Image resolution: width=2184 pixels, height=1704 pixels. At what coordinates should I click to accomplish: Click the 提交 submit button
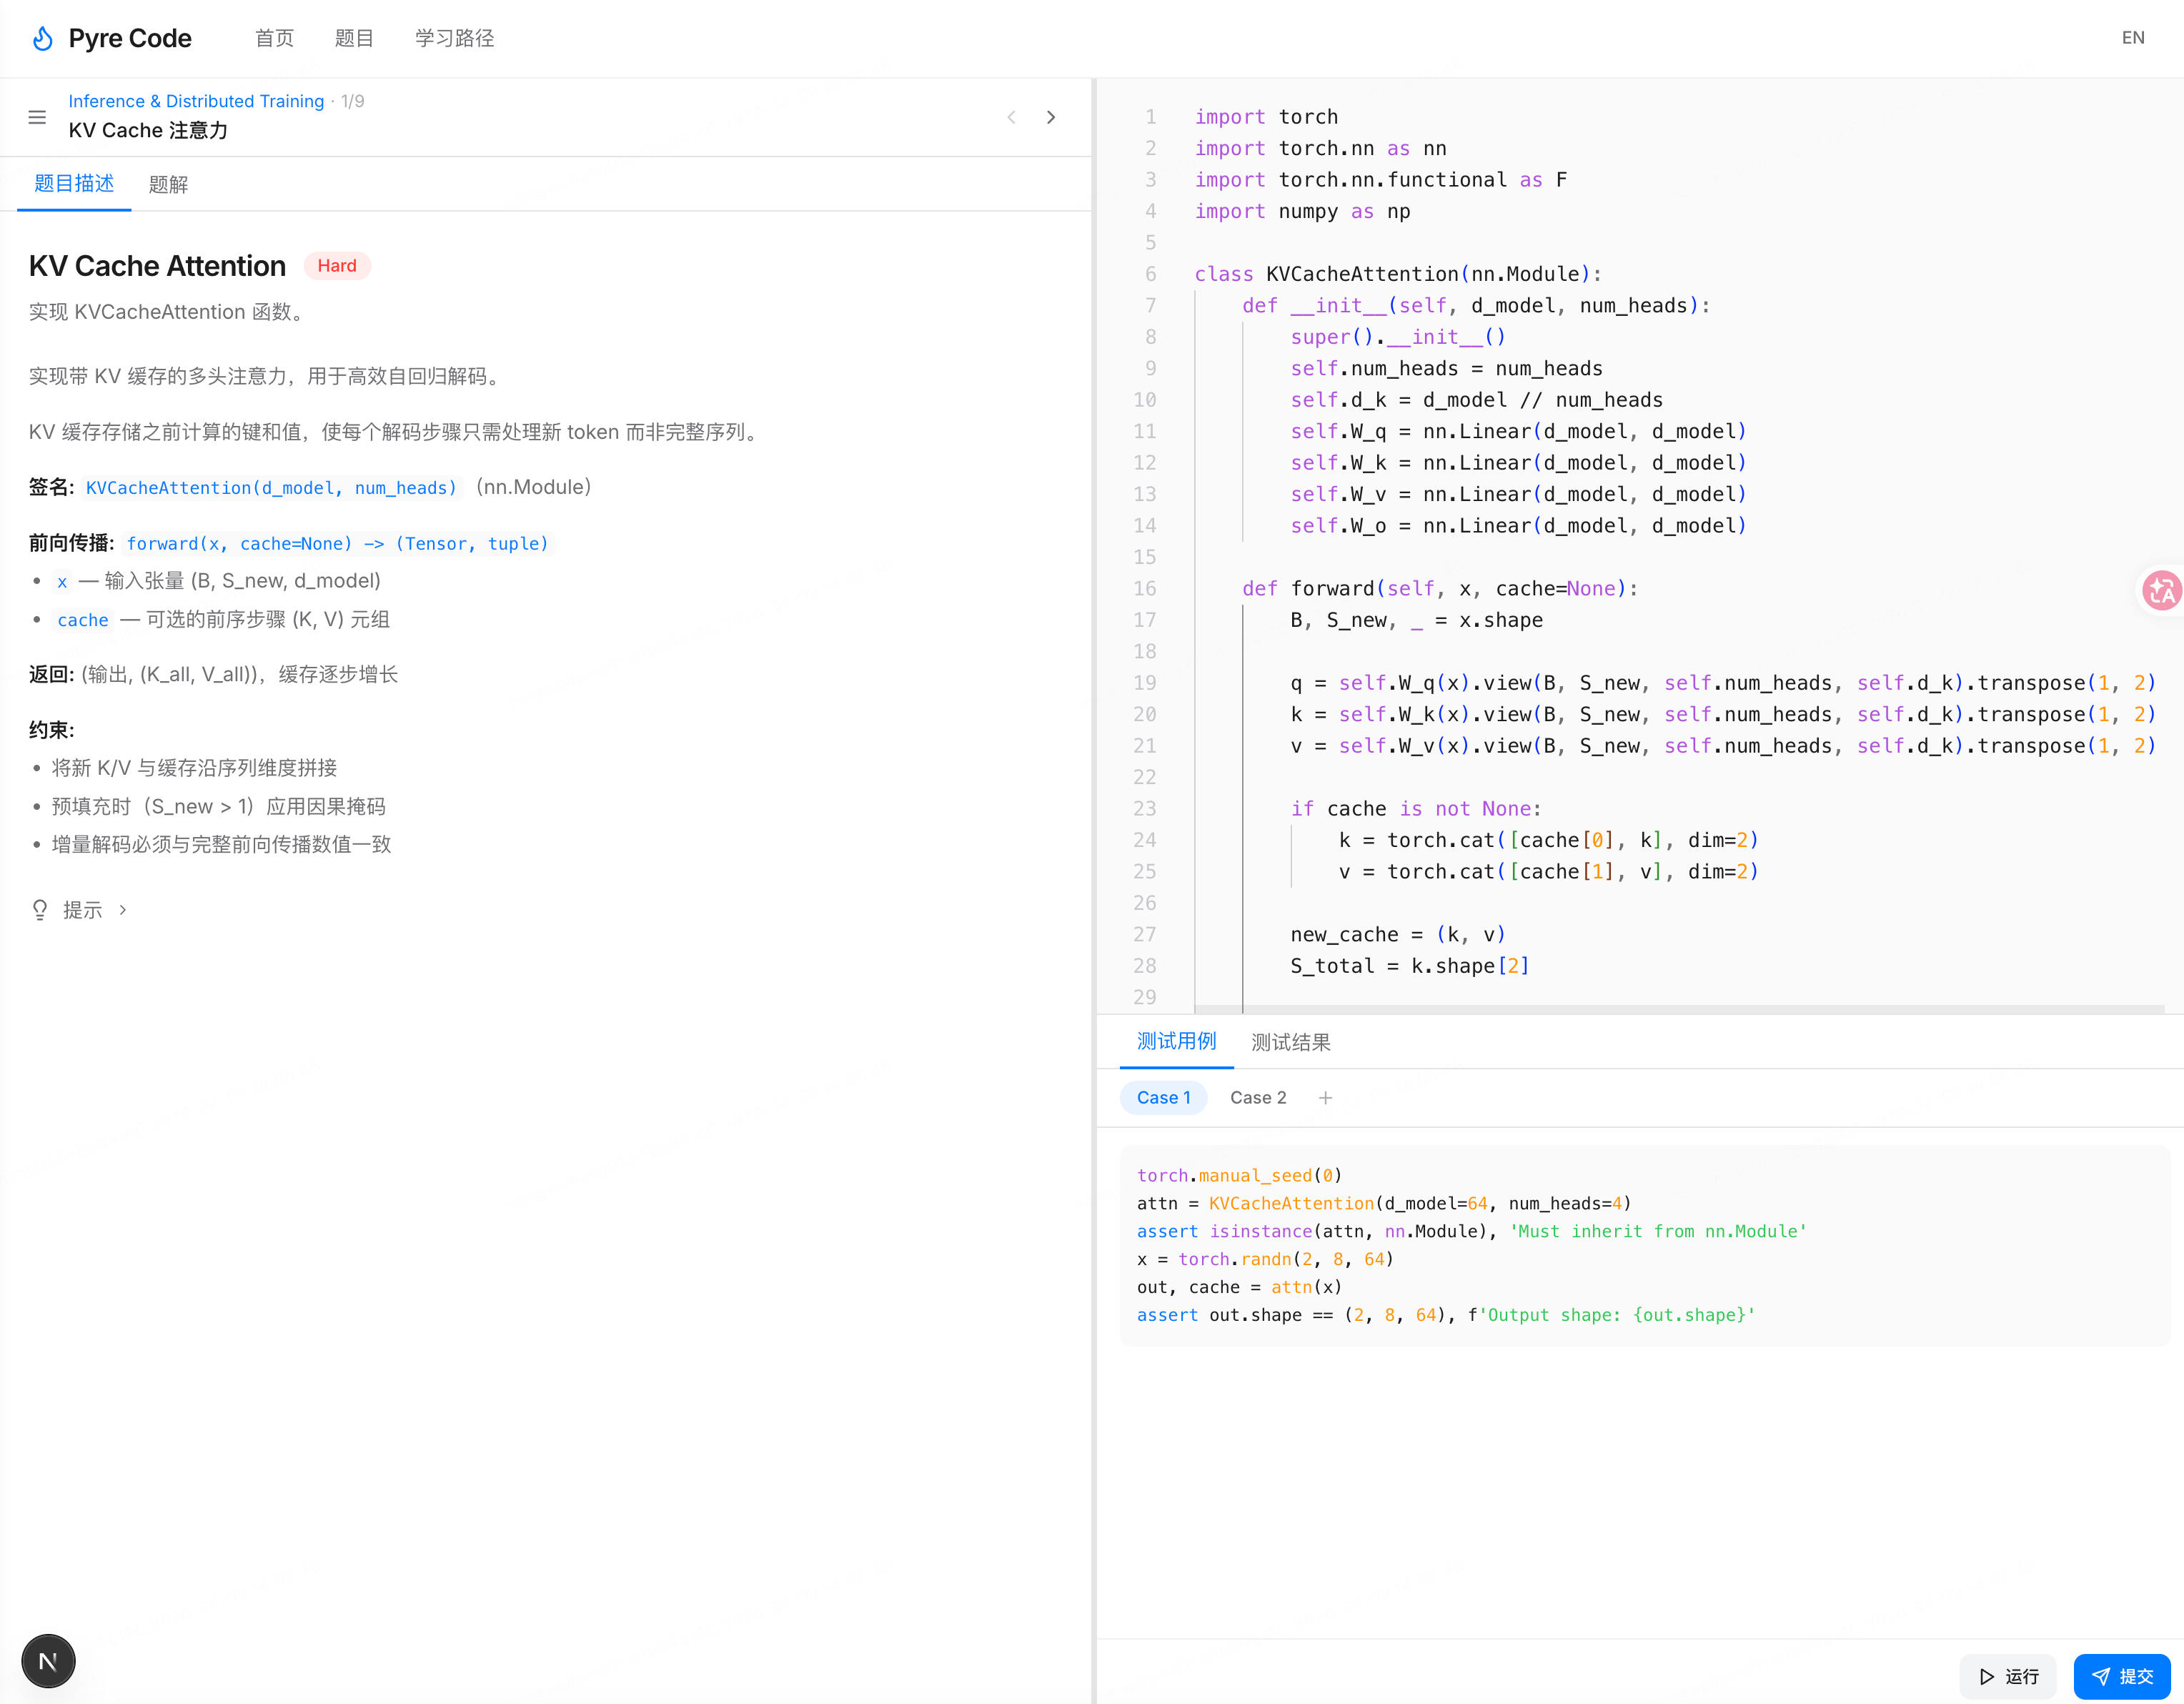coord(2122,1676)
